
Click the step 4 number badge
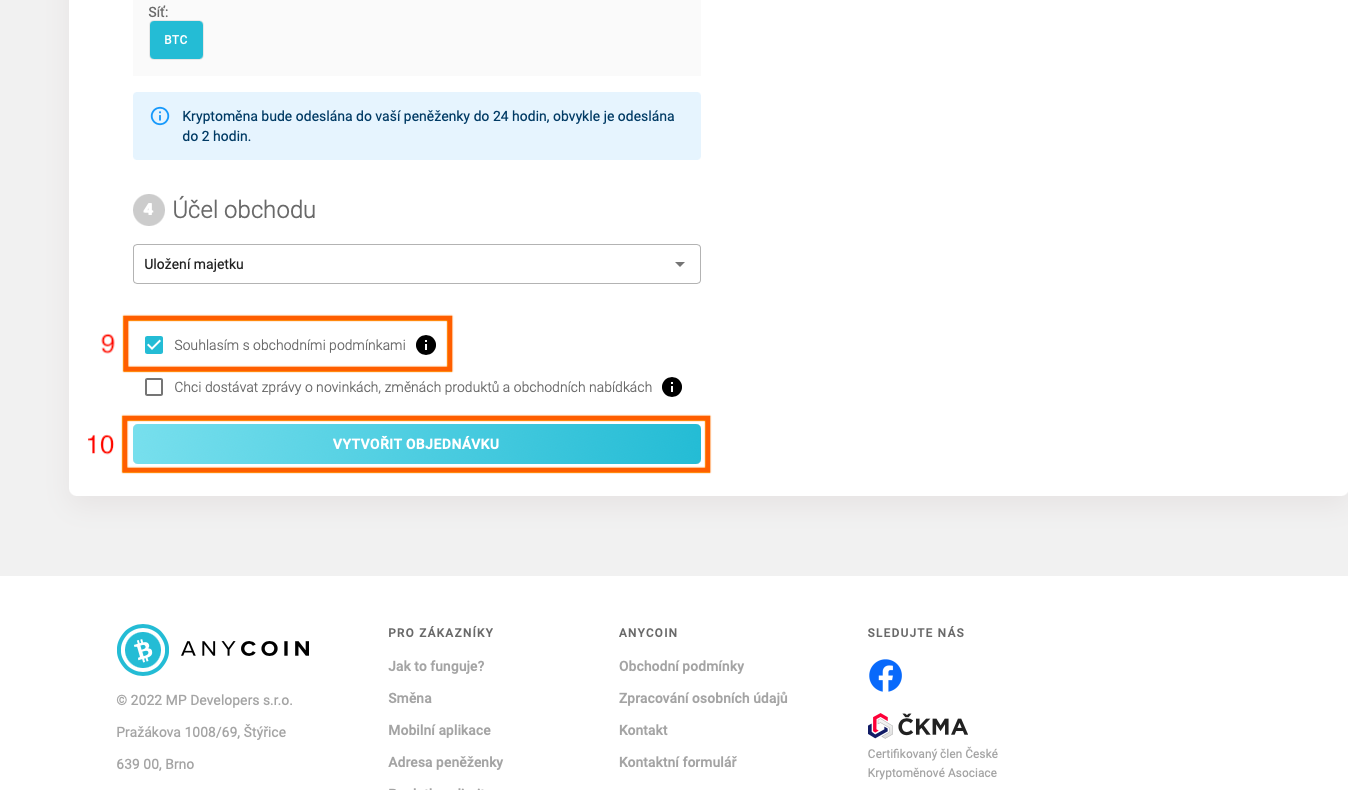point(149,210)
